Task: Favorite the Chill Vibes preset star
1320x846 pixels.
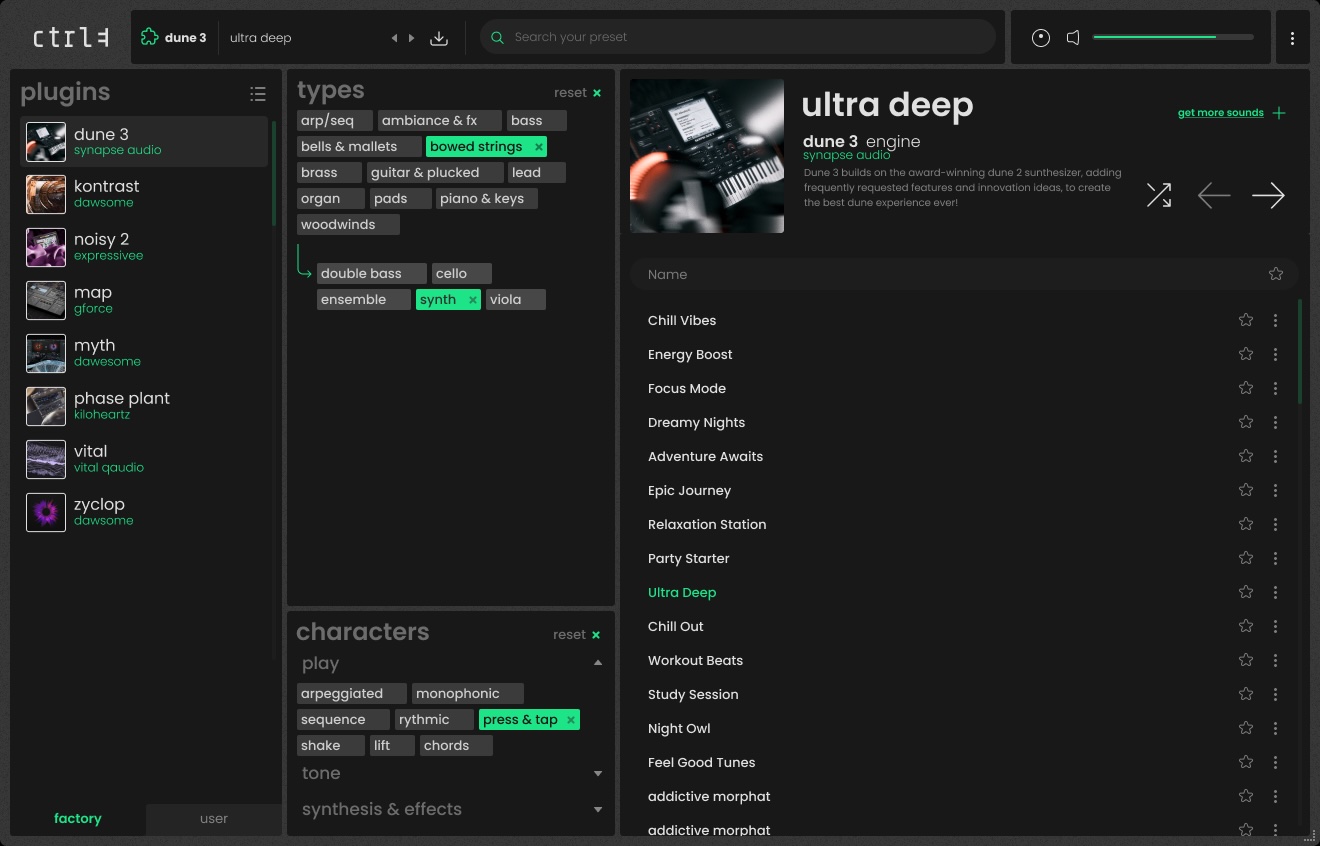Action: pos(1245,320)
